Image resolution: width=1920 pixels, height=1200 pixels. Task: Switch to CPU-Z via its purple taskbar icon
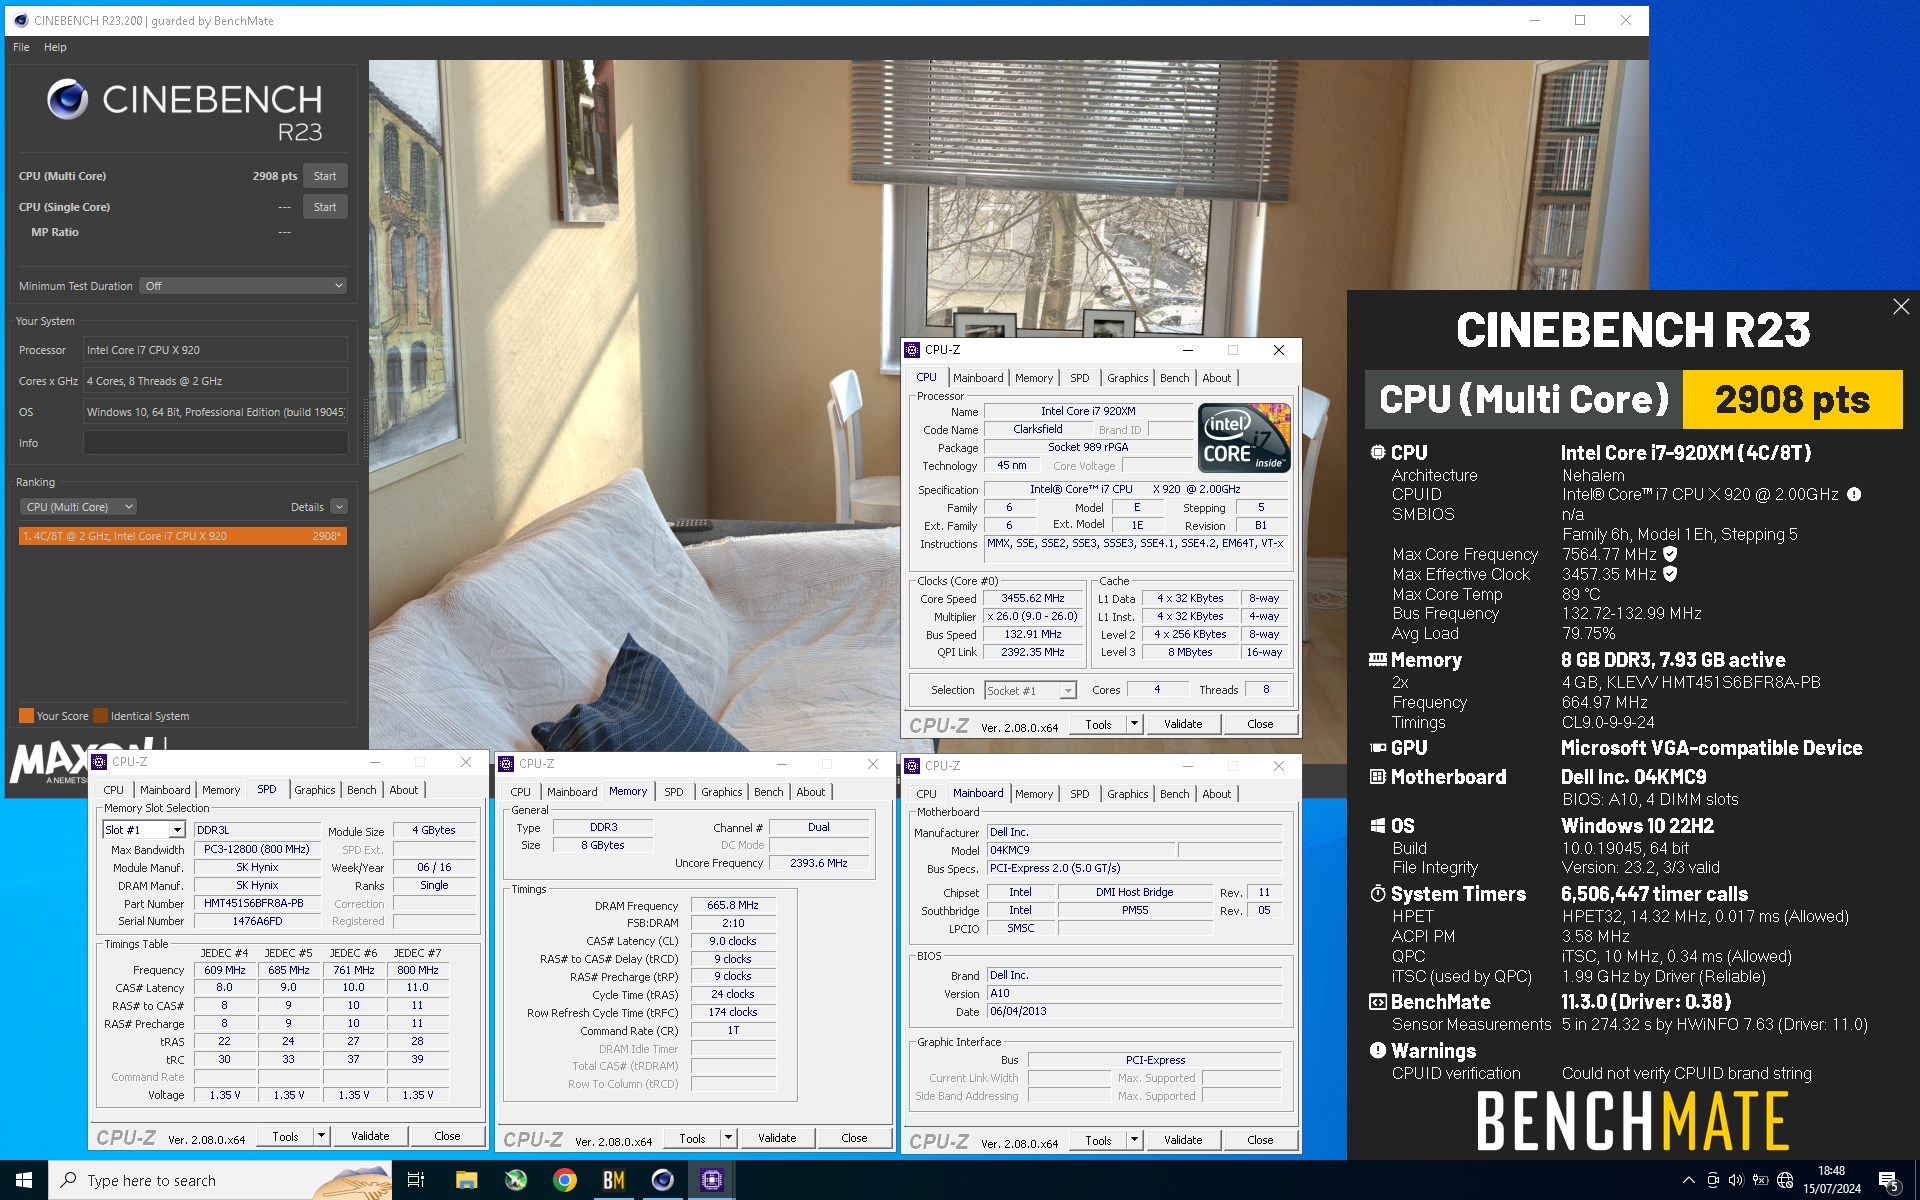[712, 1180]
